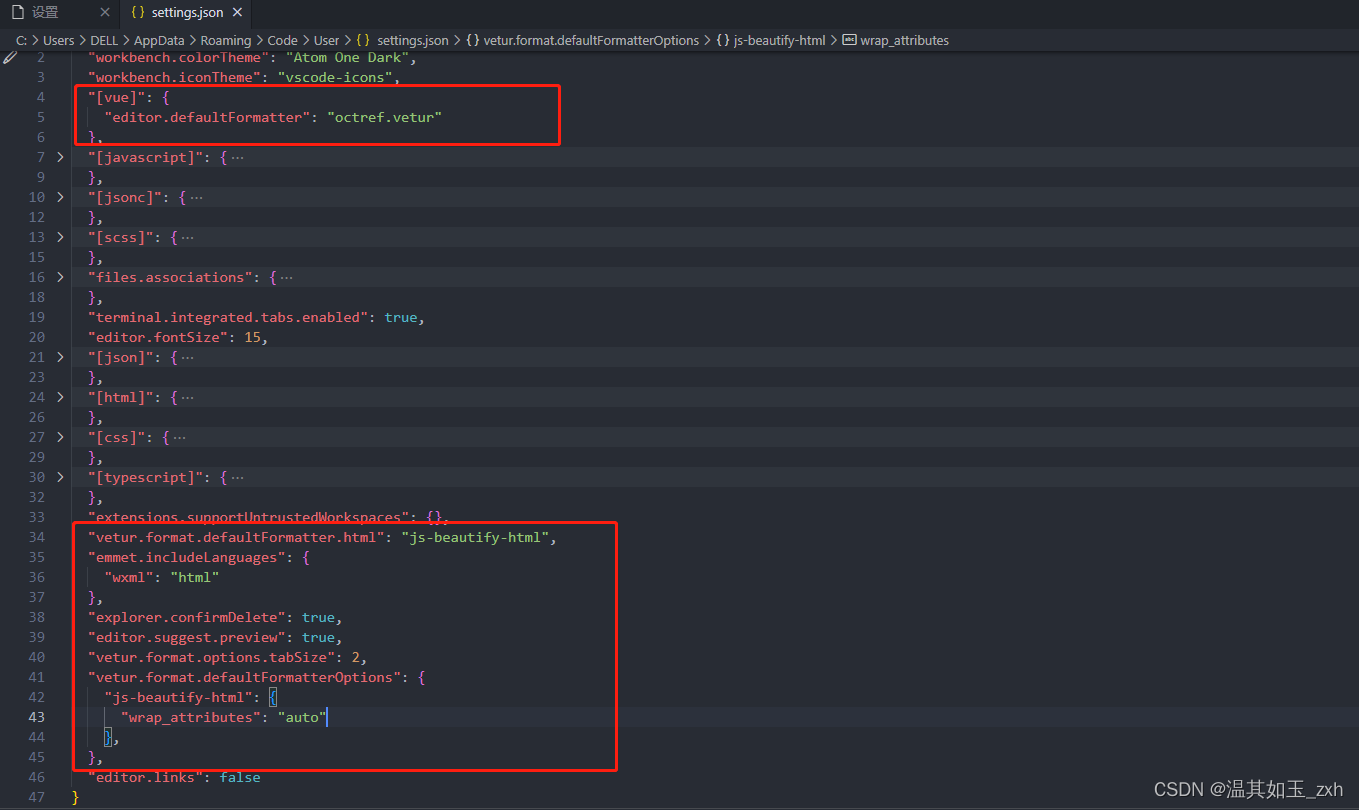Open the C: breadcrumb segment

pyautogui.click(x=21, y=40)
